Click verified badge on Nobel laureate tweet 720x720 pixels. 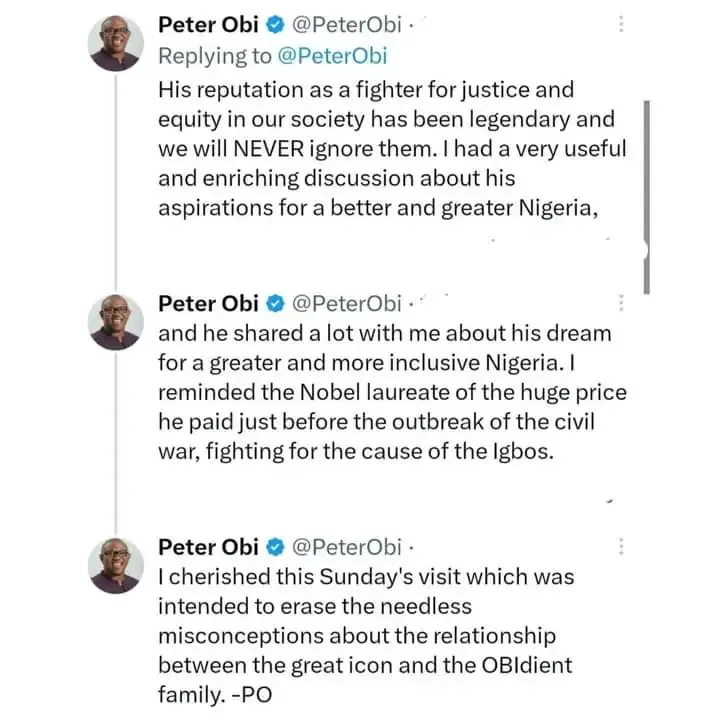coord(272,302)
